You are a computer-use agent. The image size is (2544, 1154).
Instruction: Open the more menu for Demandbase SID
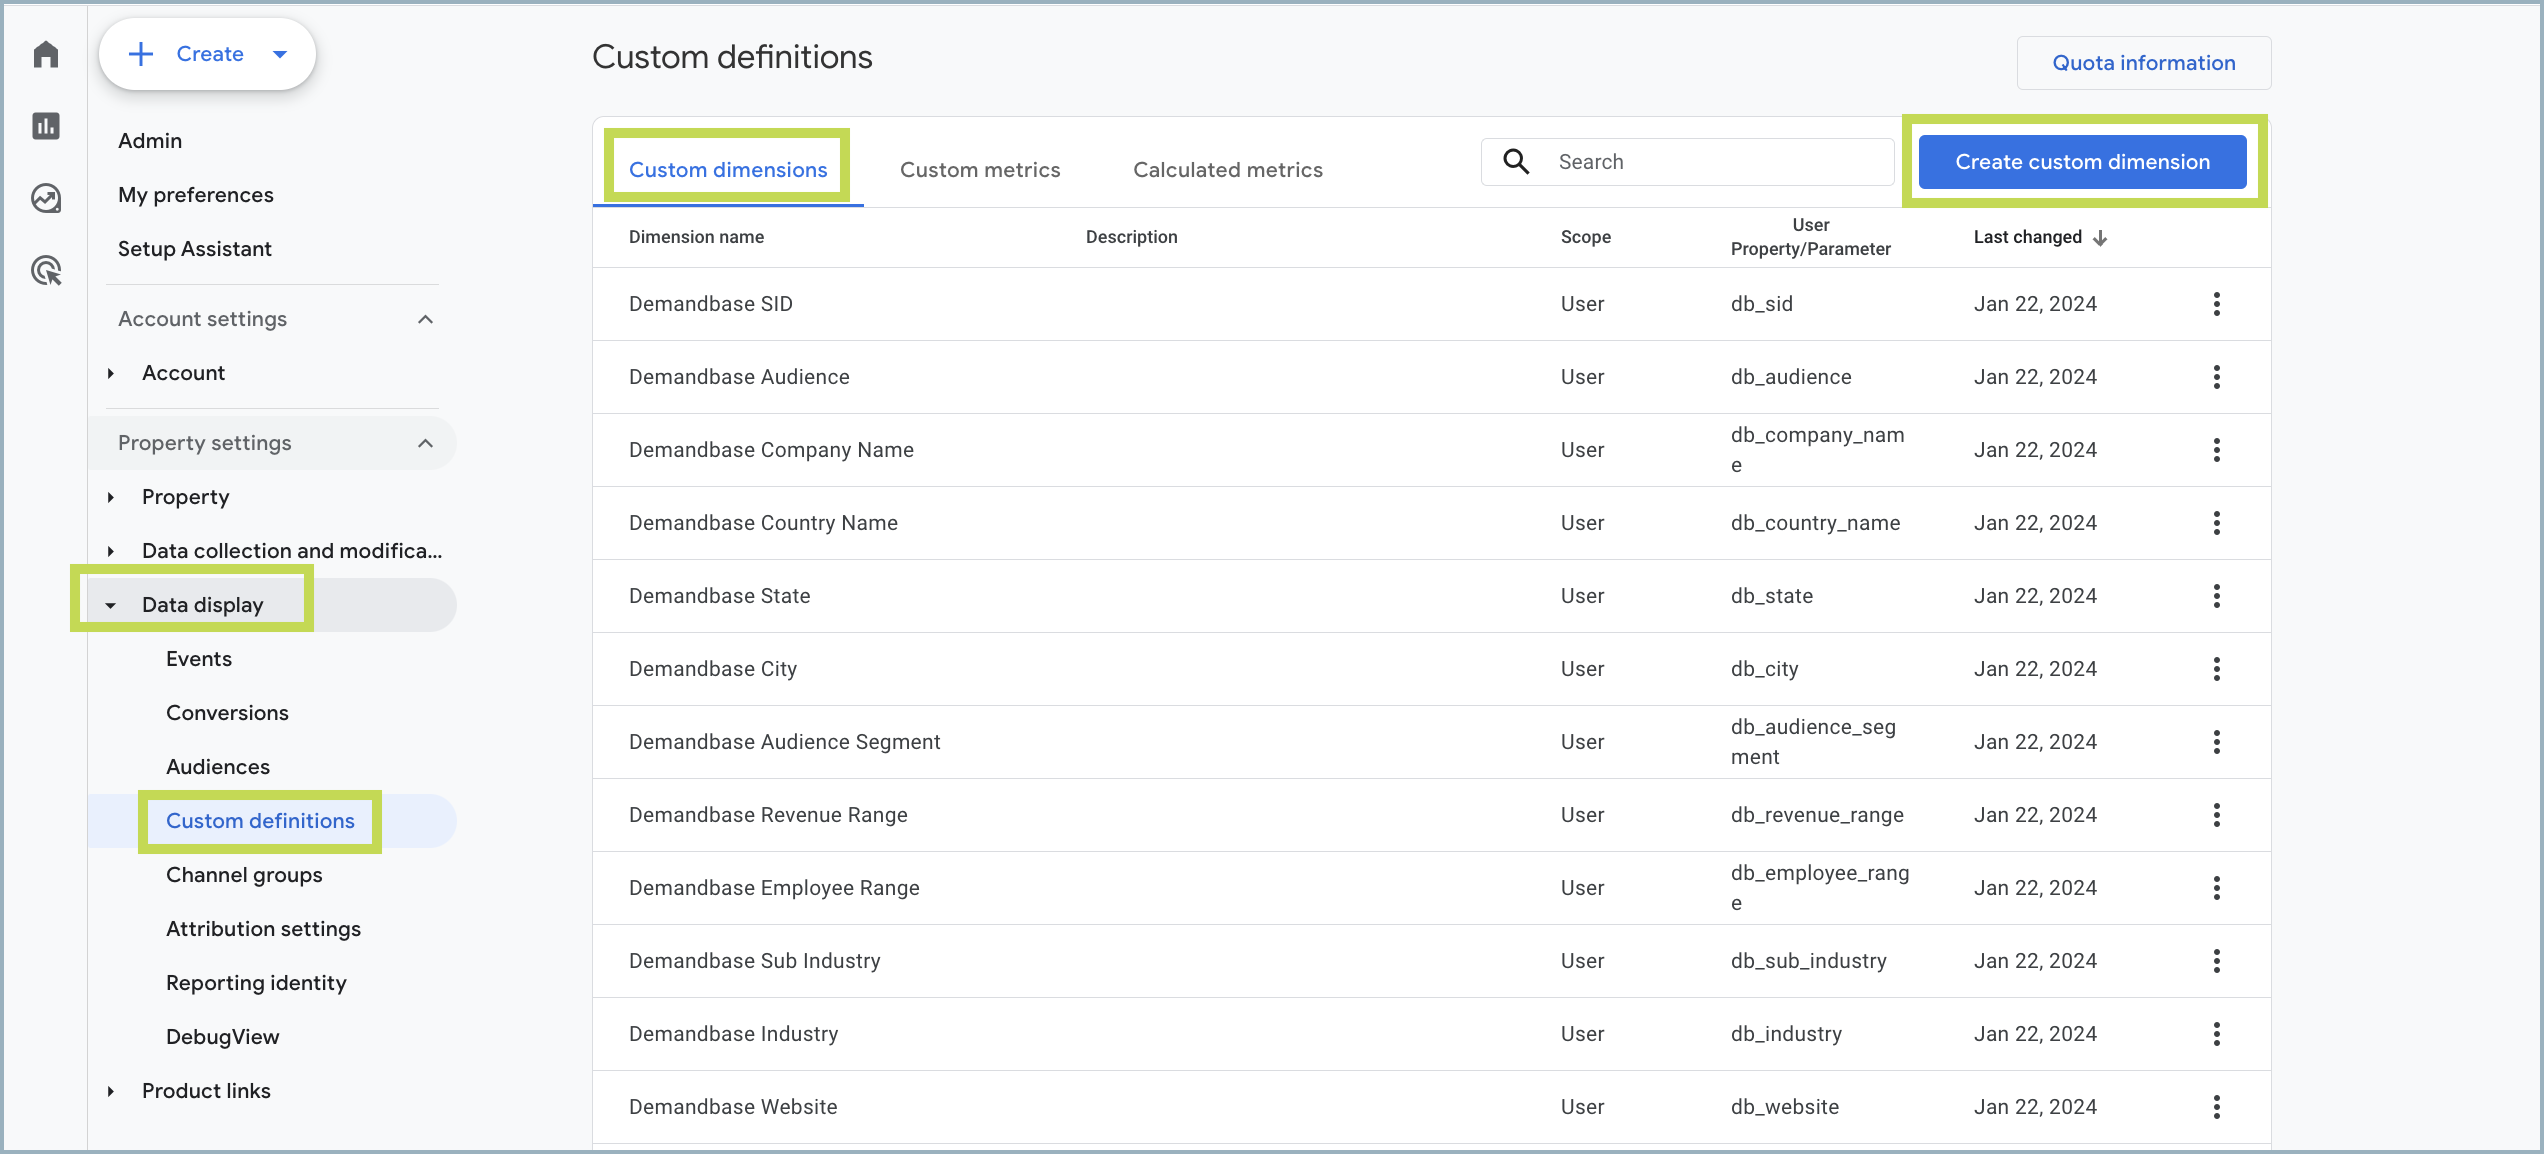coord(2217,304)
